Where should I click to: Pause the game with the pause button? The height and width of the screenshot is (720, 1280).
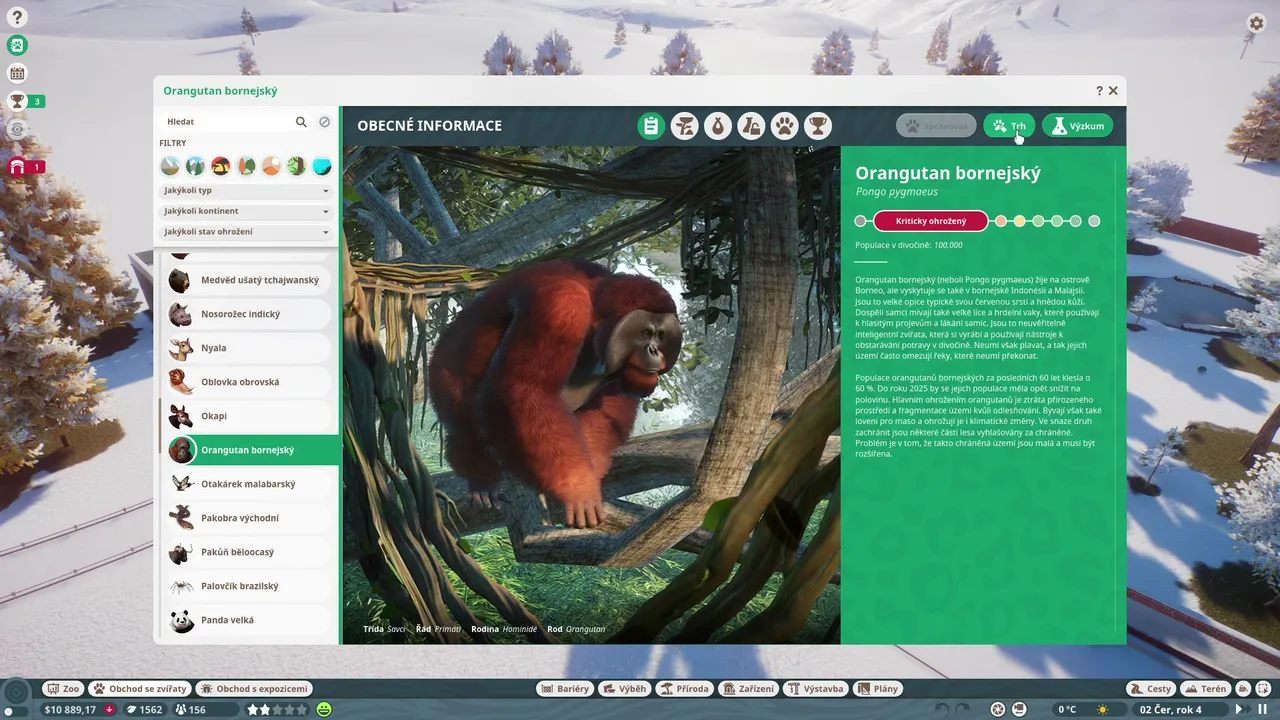1262,709
